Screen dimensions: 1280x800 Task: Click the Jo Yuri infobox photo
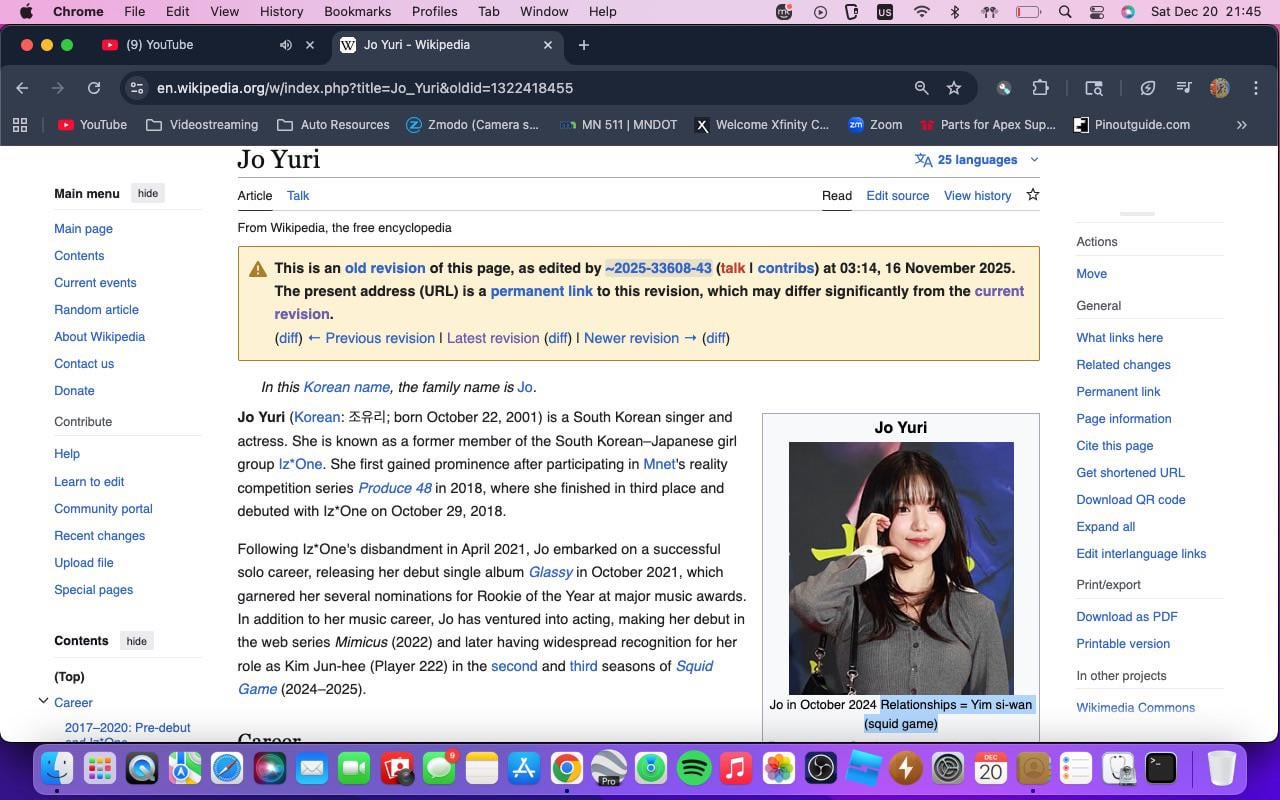click(x=901, y=568)
